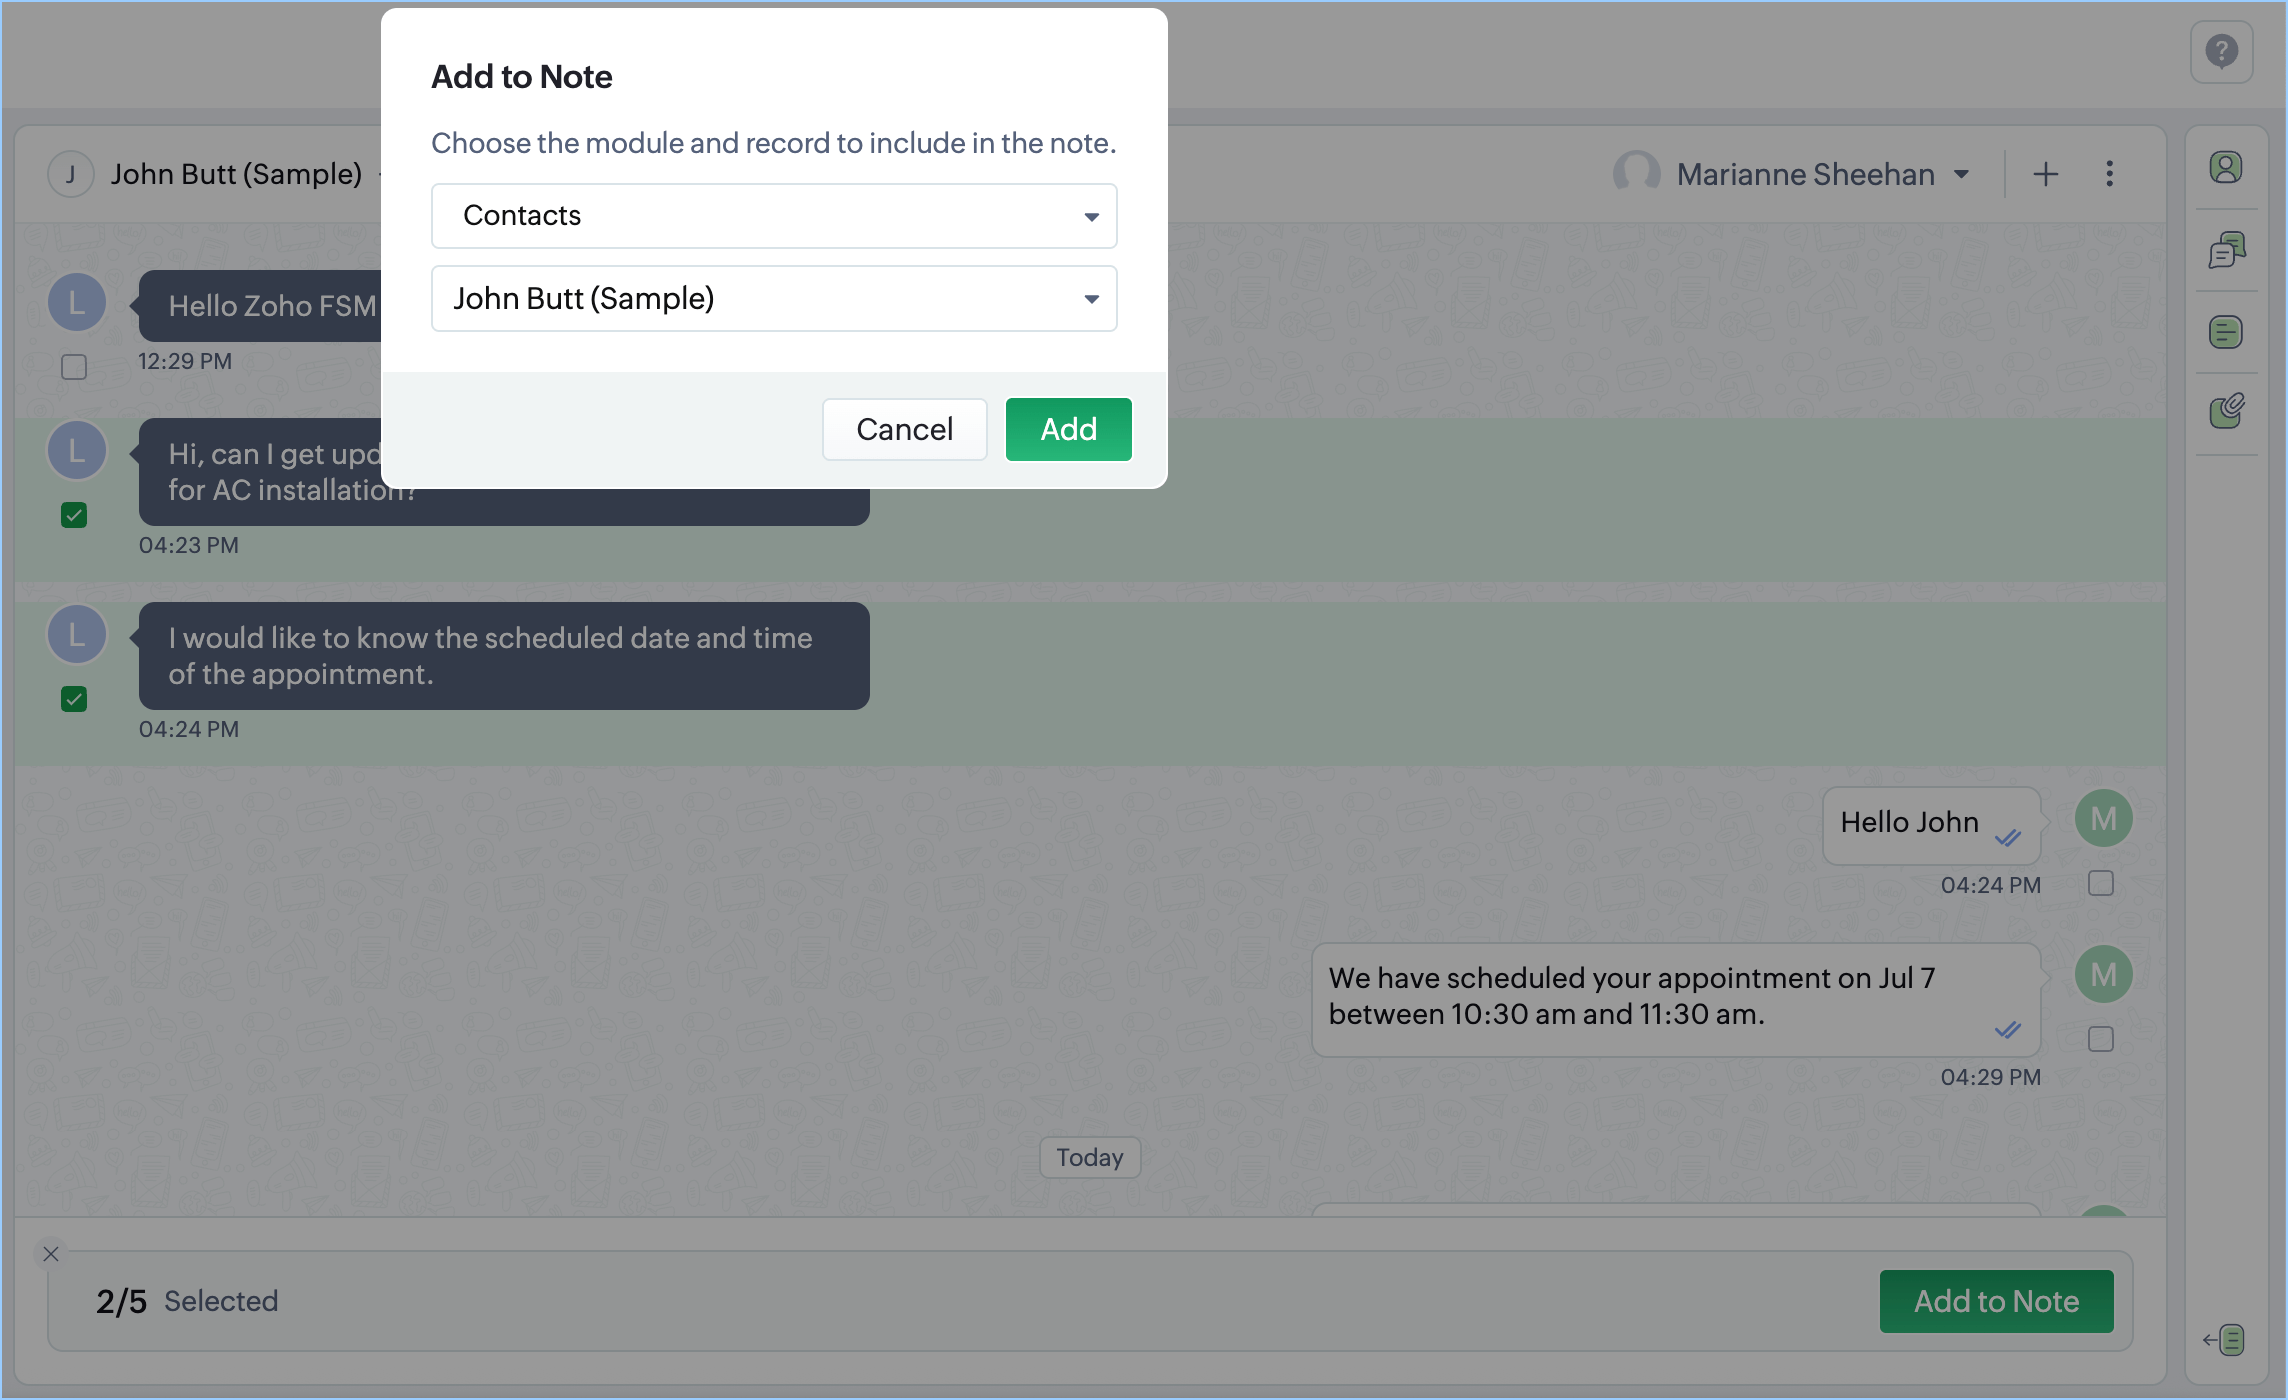The width and height of the screenshot is (2288, 1400).
Task: Click the help question mark icon
Action: (x=2221, y=51)
